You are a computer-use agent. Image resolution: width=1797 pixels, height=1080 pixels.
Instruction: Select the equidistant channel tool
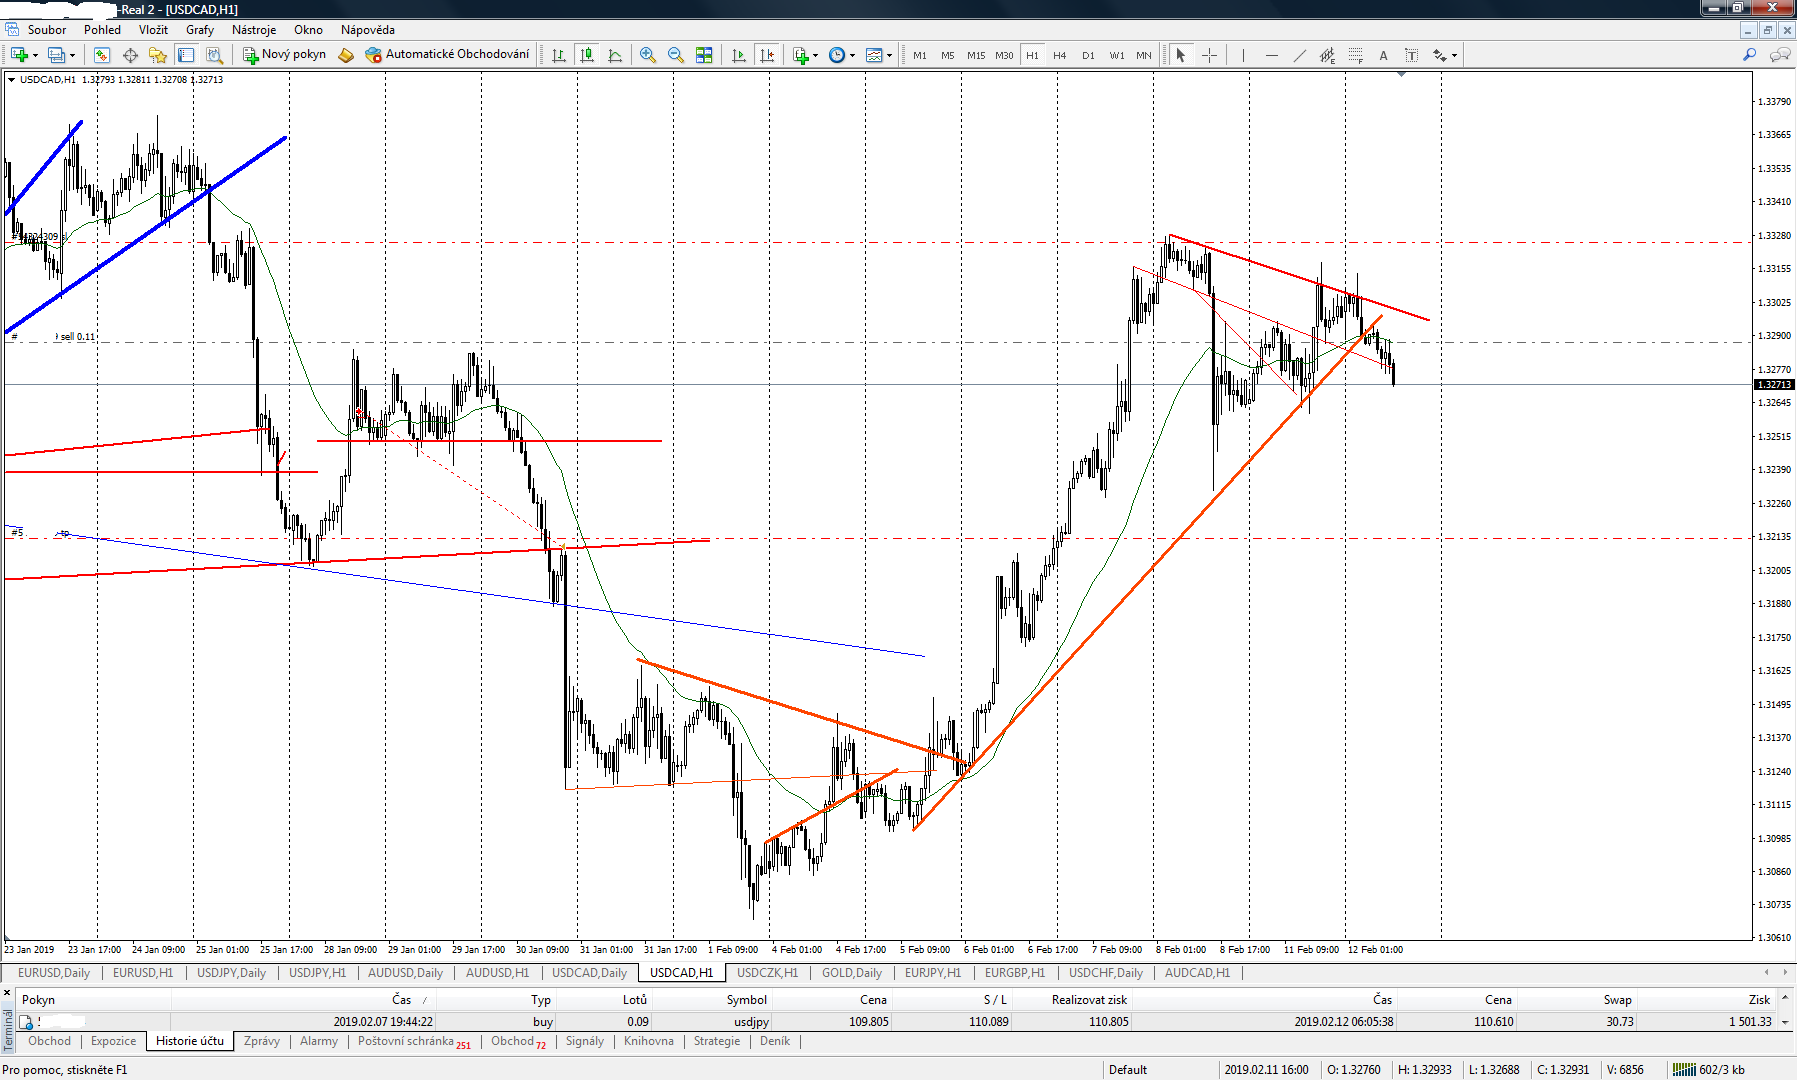pos(1327,55)
